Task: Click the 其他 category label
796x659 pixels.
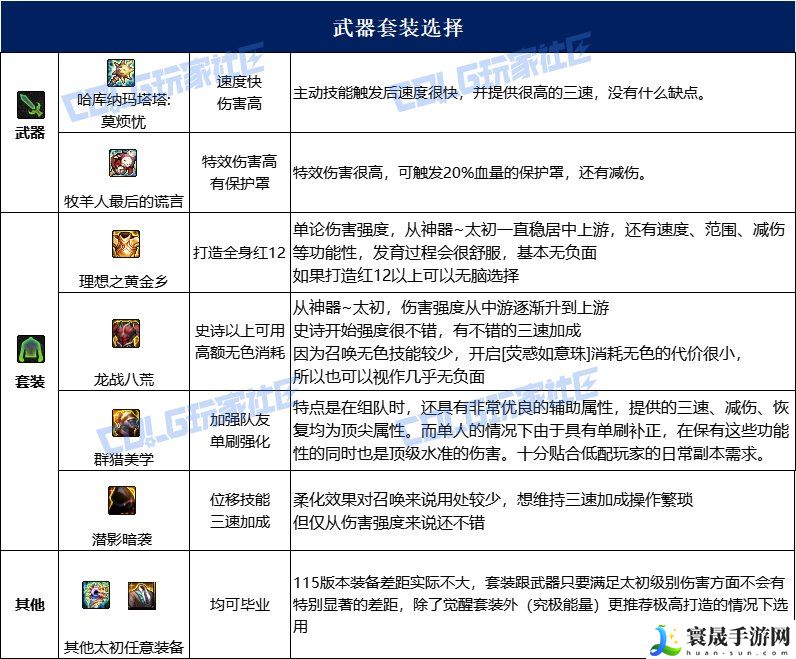Action: point(30,605)
